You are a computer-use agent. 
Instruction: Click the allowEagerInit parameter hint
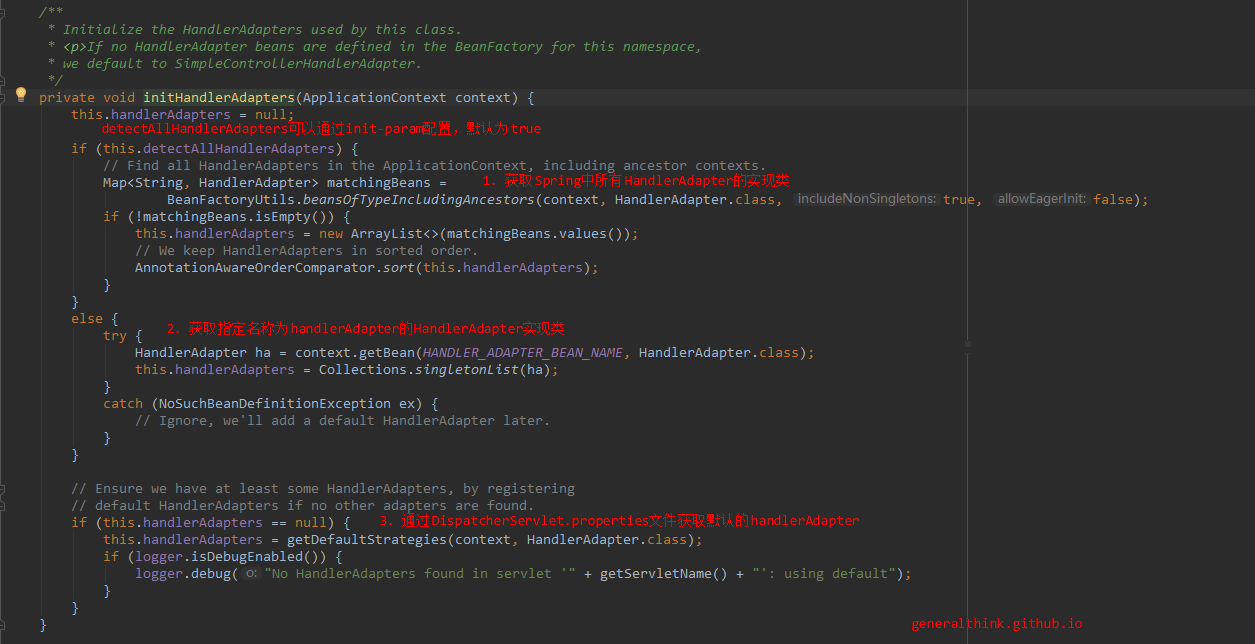tap(1041, 199)
